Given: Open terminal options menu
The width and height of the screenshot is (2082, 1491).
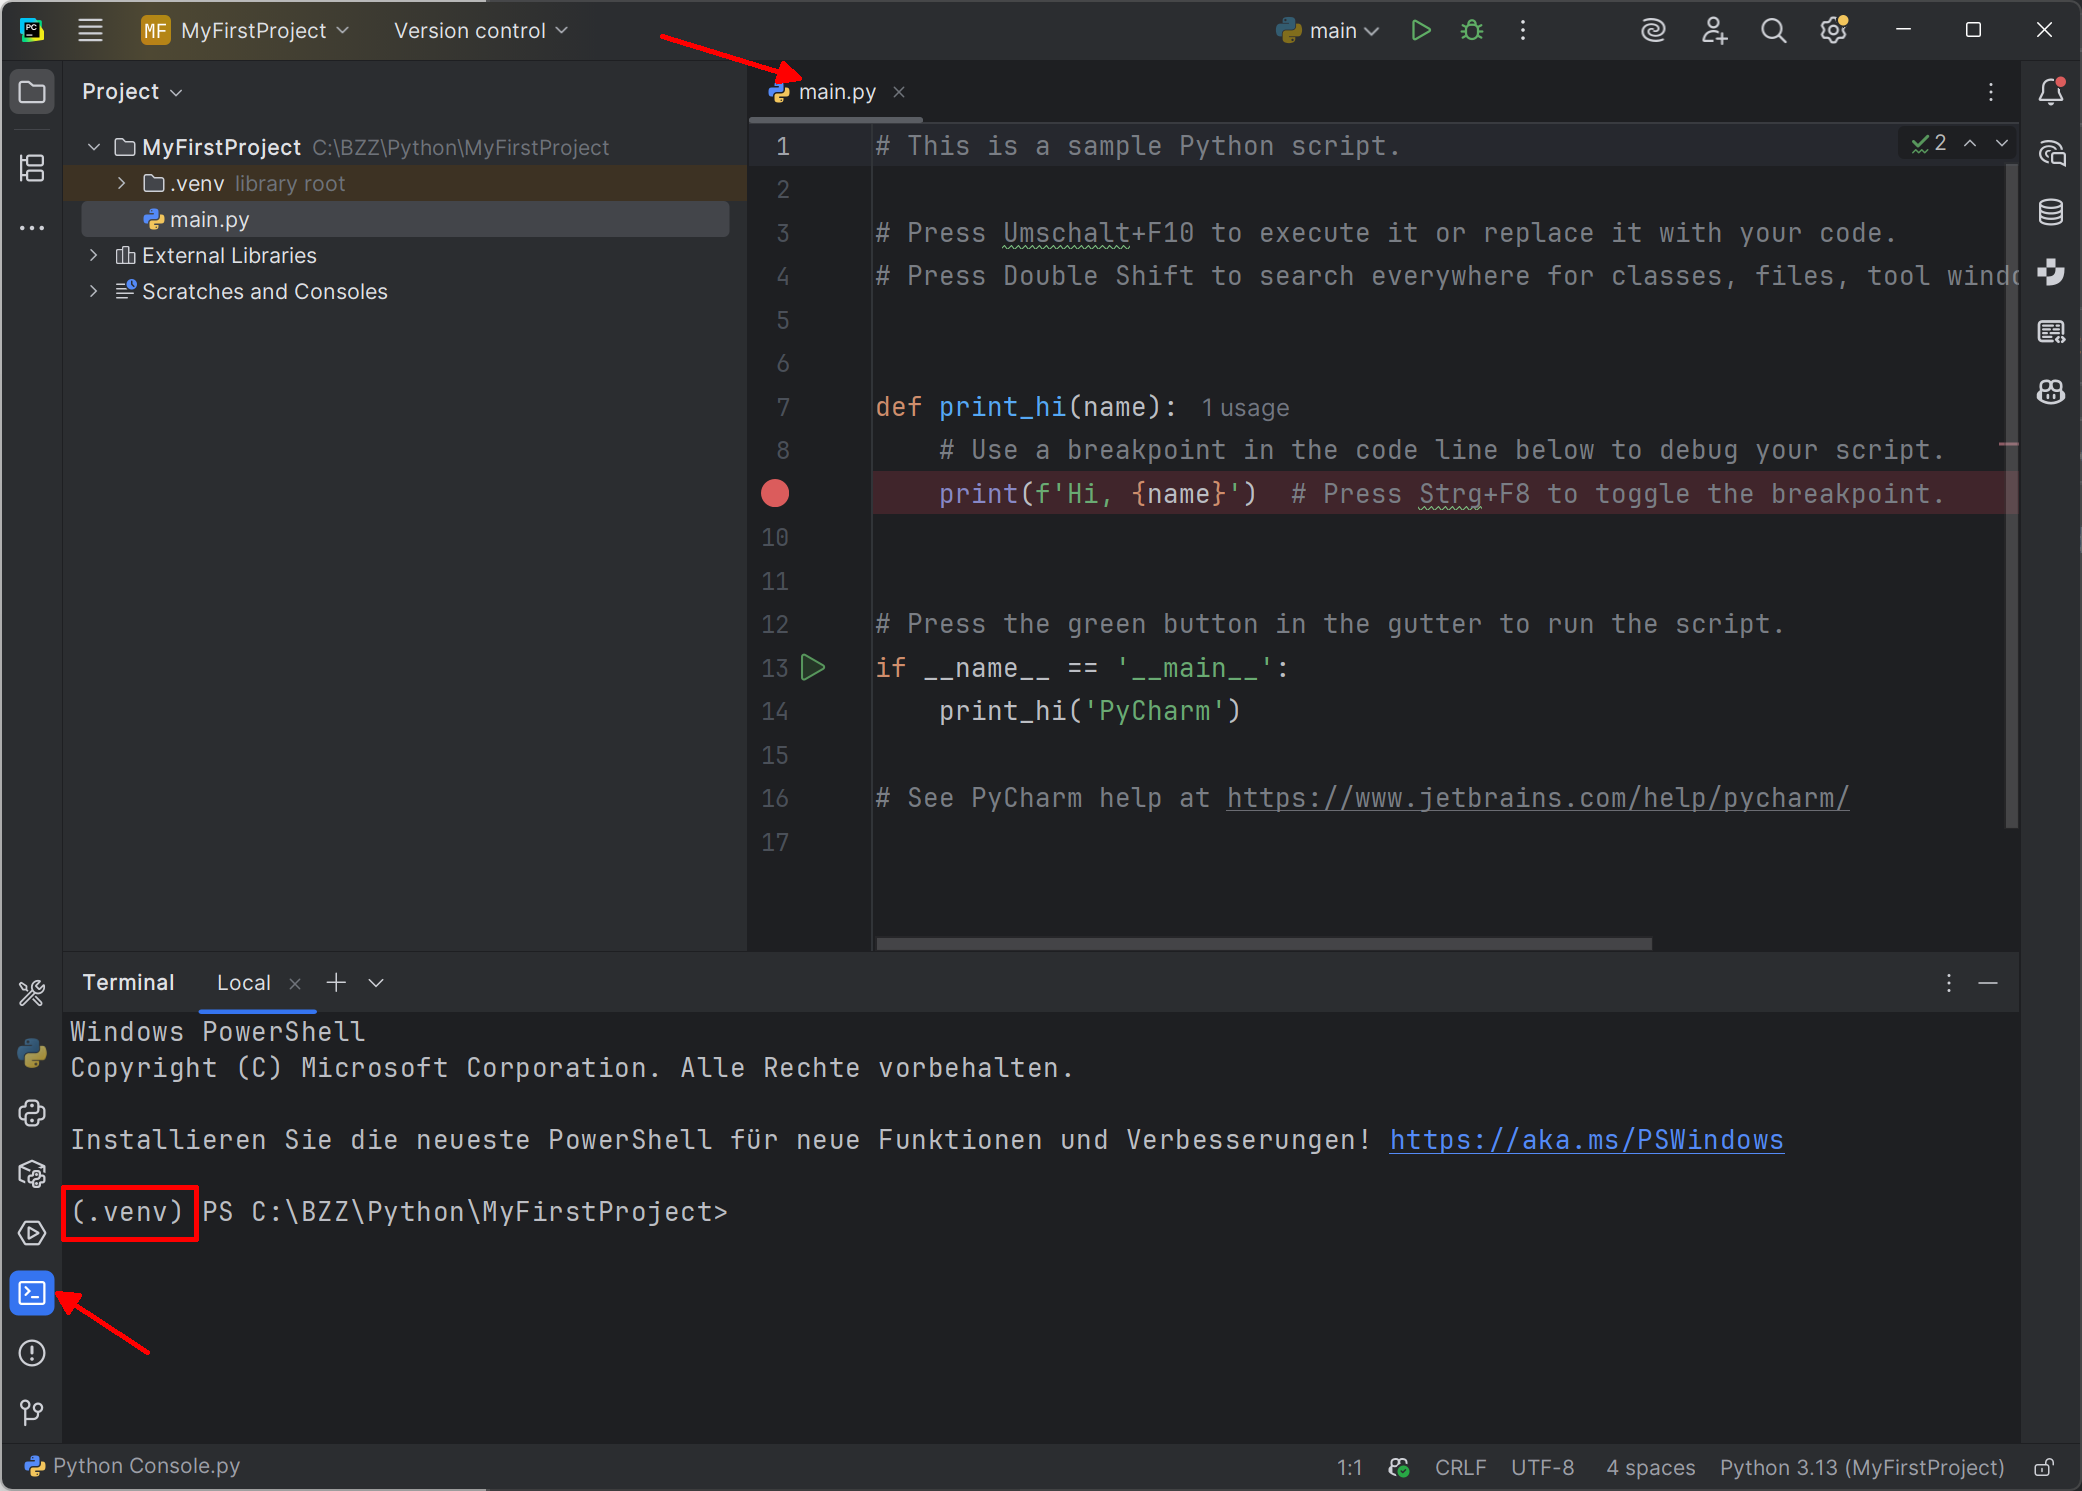Looking at the screenshot, I should tap(1948, 983).
